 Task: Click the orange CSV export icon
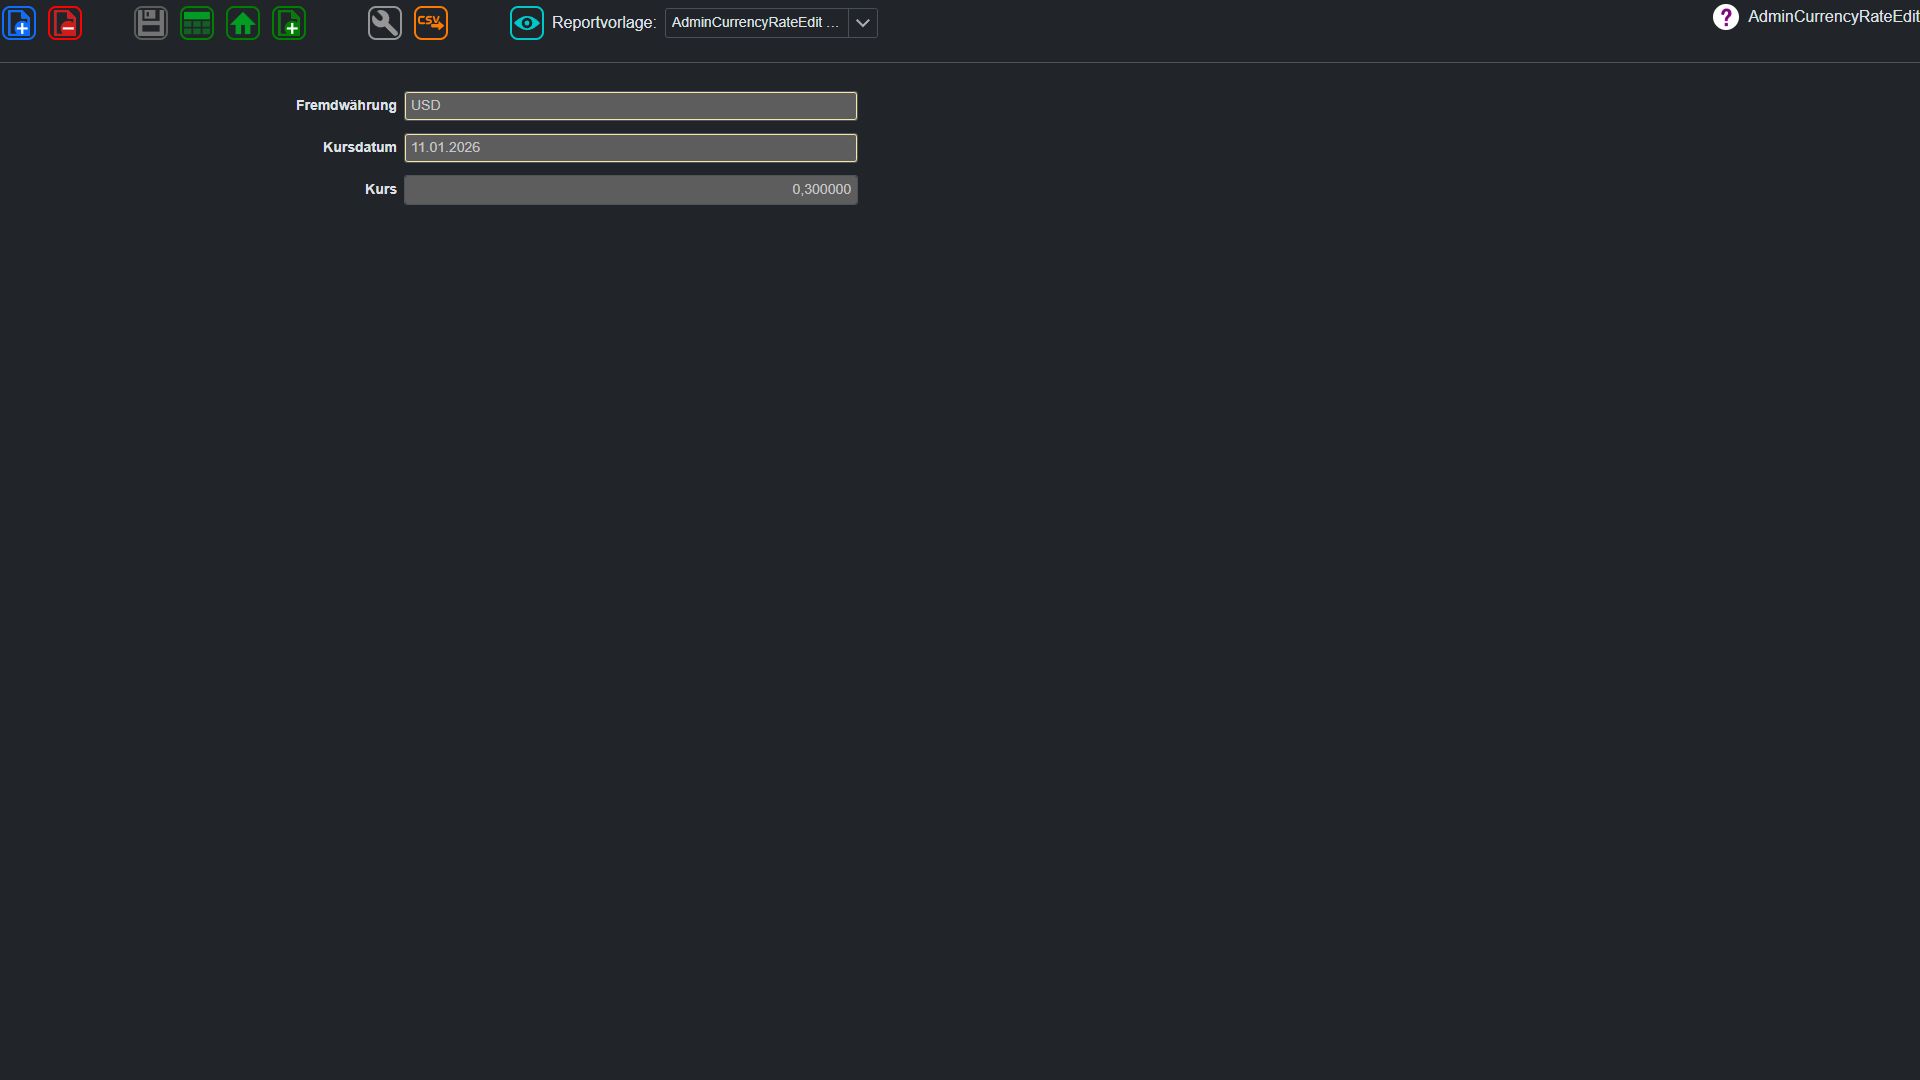click(431, 23)
